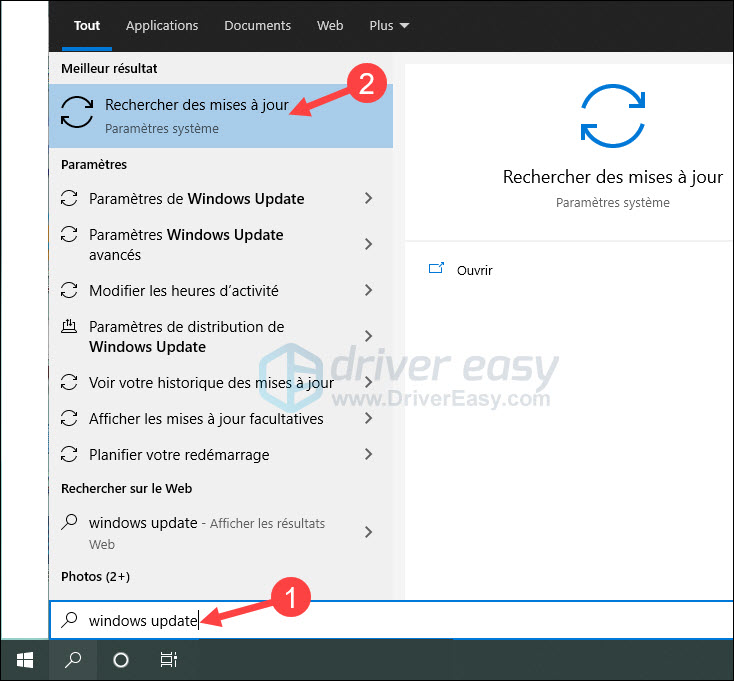Click sync icon of Voir votre historique
Viewport: 734px width, 681px height.
pyautogui.click(x=69, y=382)
